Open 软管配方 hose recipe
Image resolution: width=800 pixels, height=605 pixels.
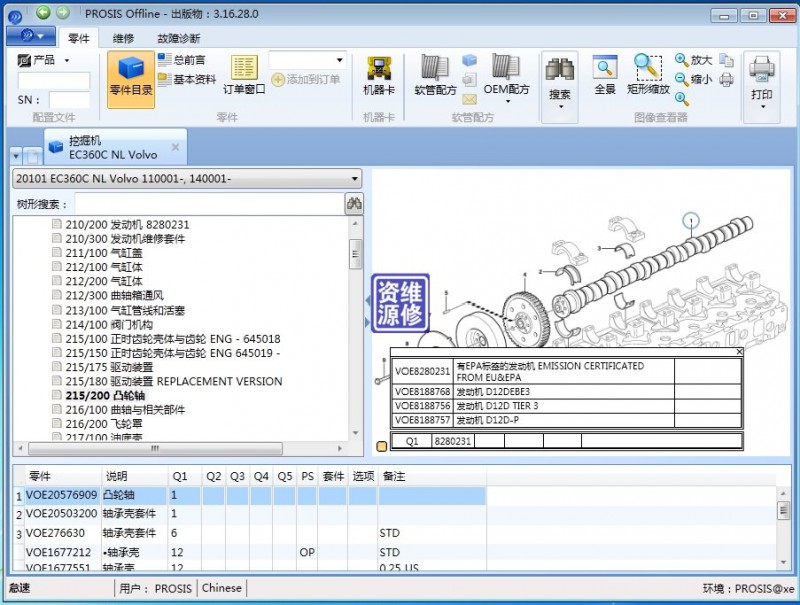click(435, 75)
